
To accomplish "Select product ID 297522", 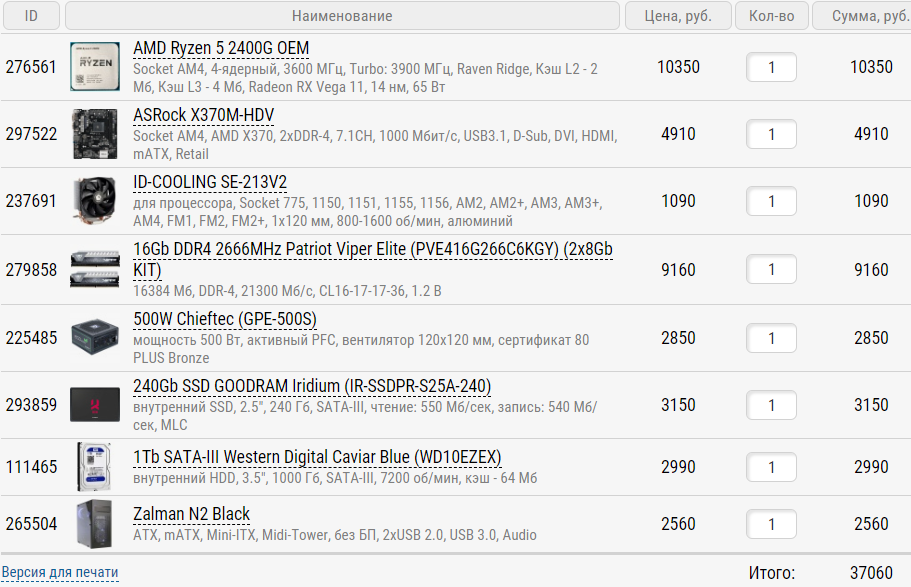I will point(31,134).
